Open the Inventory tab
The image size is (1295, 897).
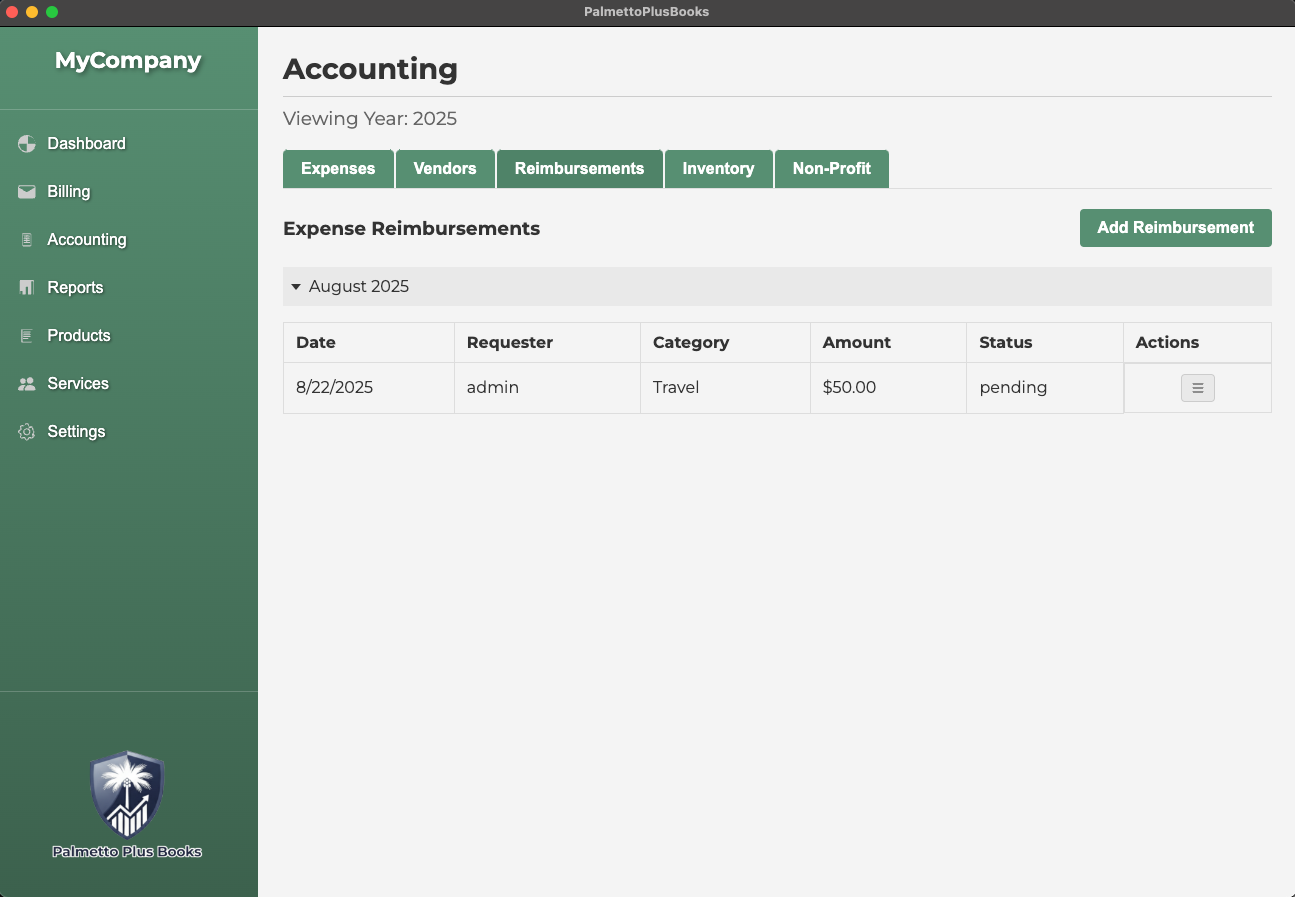[x=718, y=169]
